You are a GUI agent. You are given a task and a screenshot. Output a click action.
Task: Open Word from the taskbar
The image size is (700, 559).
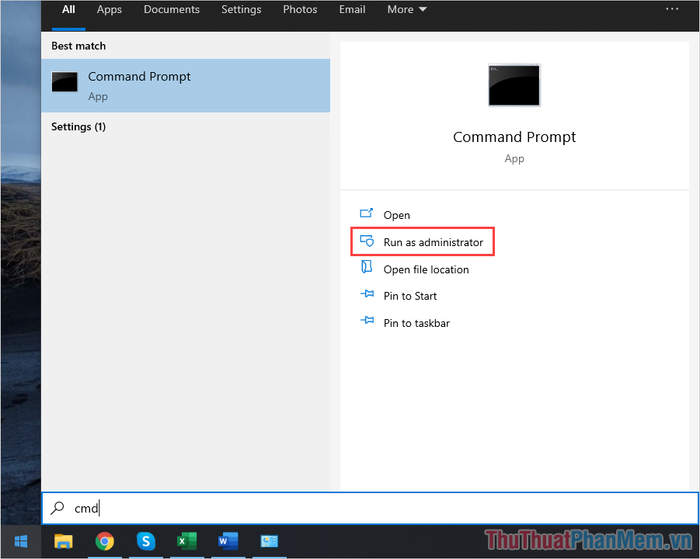point(228,542)
